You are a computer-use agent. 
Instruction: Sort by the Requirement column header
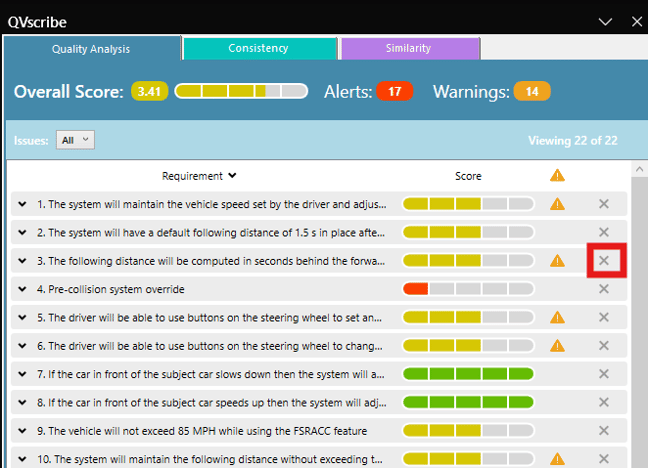[x=199, y=176]
